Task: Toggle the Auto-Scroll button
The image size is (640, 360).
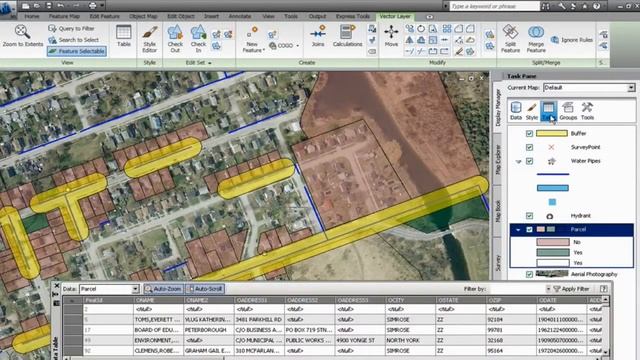Action: (x=205, y=289)
